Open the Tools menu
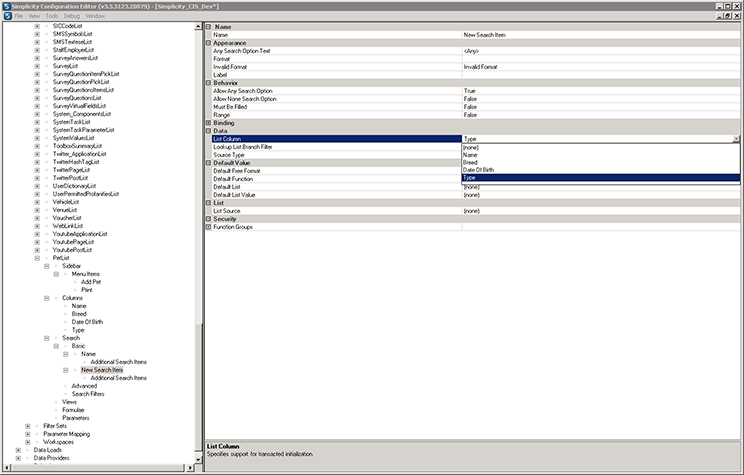 (52, 16)
